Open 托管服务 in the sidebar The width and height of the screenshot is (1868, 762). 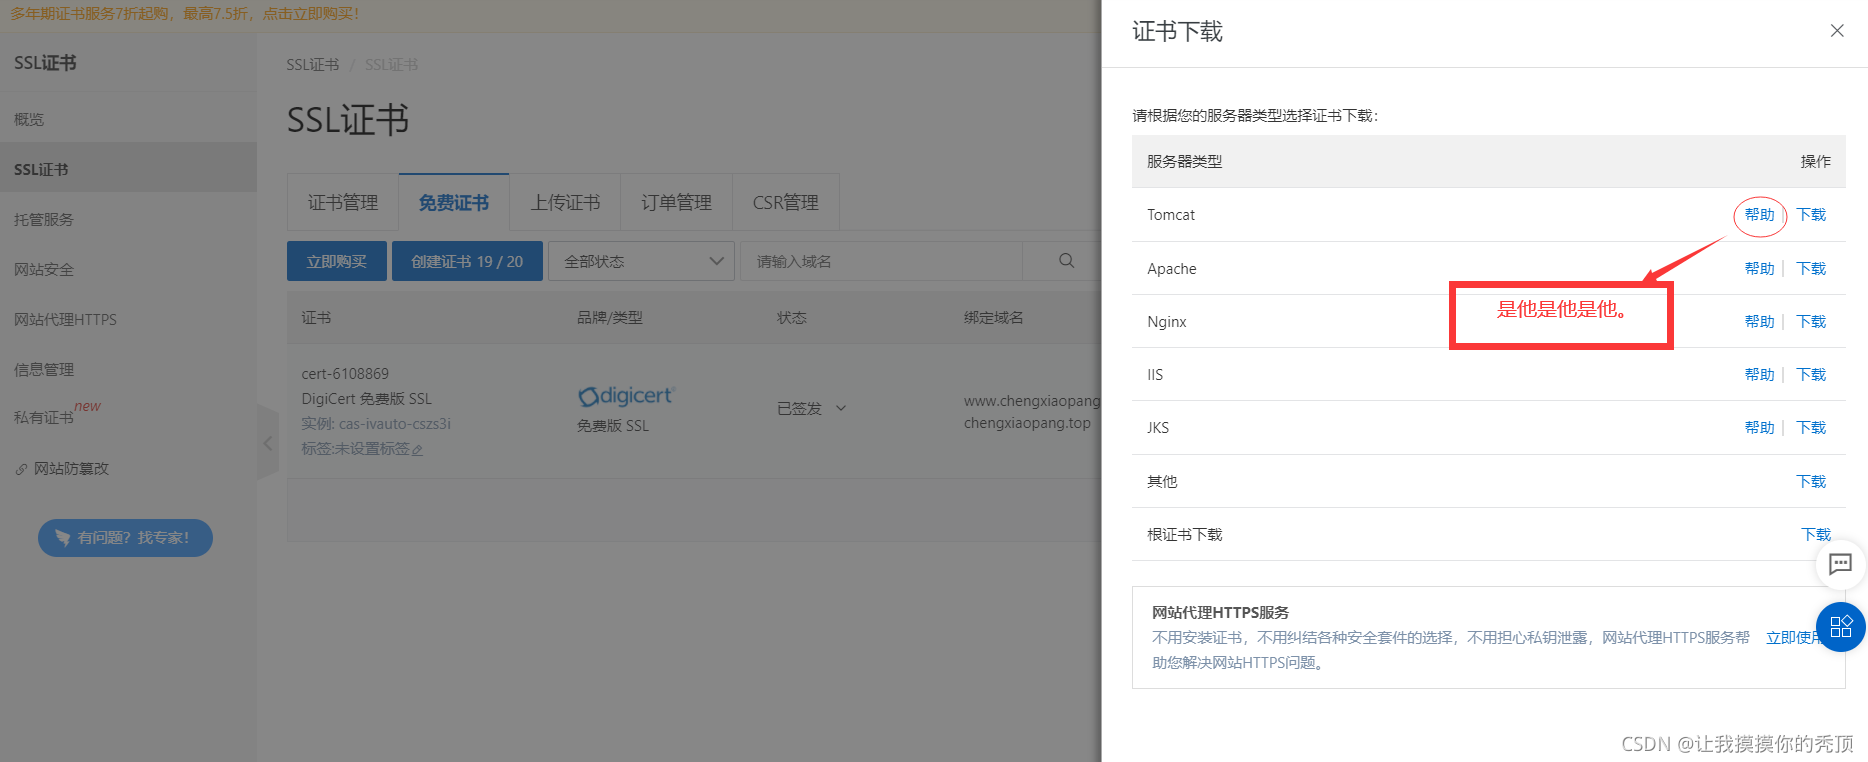(x=128, y=219)
